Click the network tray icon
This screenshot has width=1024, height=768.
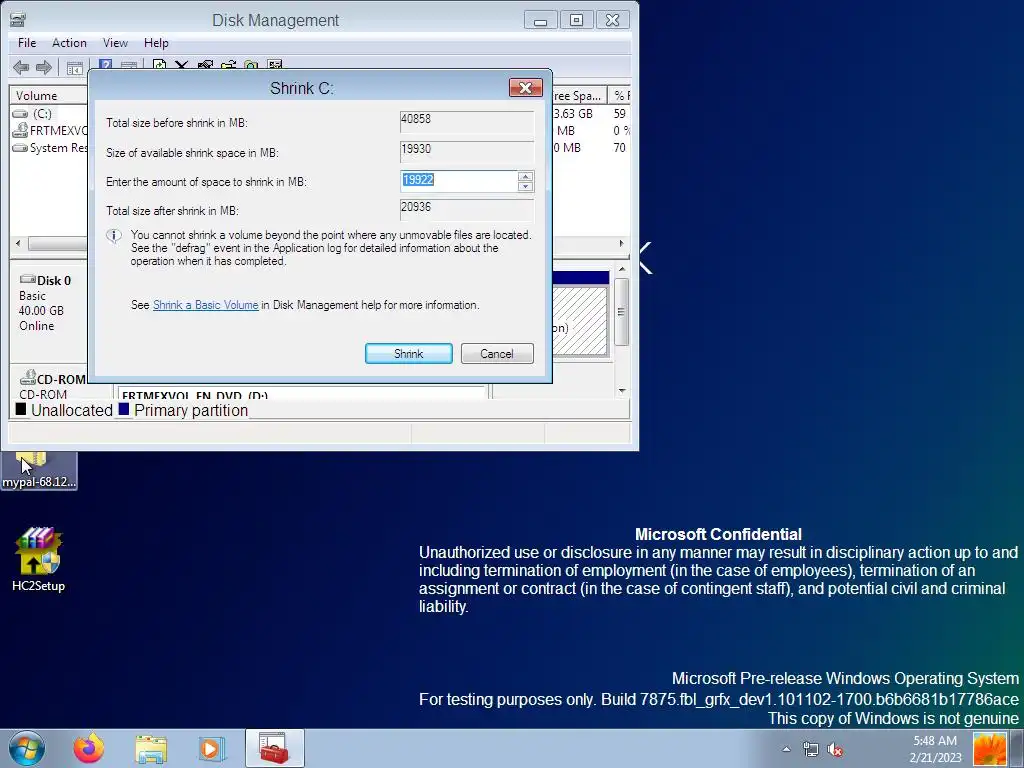pos(810,749)
